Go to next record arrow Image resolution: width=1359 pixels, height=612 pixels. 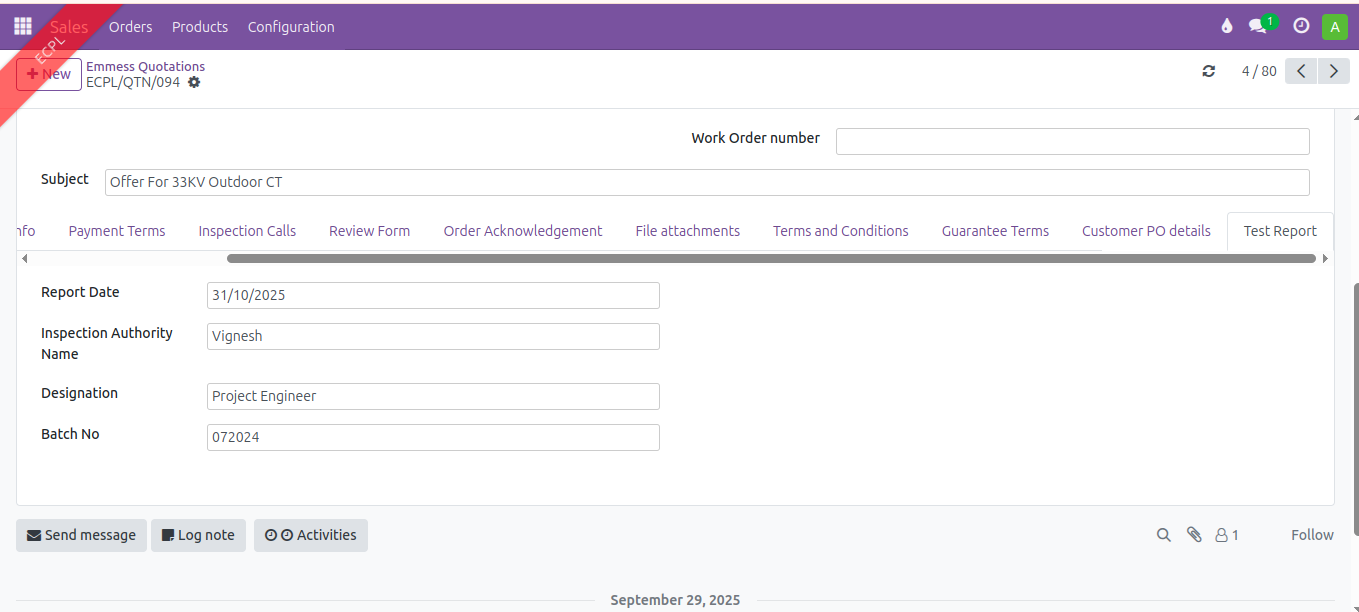point(1333,71)
